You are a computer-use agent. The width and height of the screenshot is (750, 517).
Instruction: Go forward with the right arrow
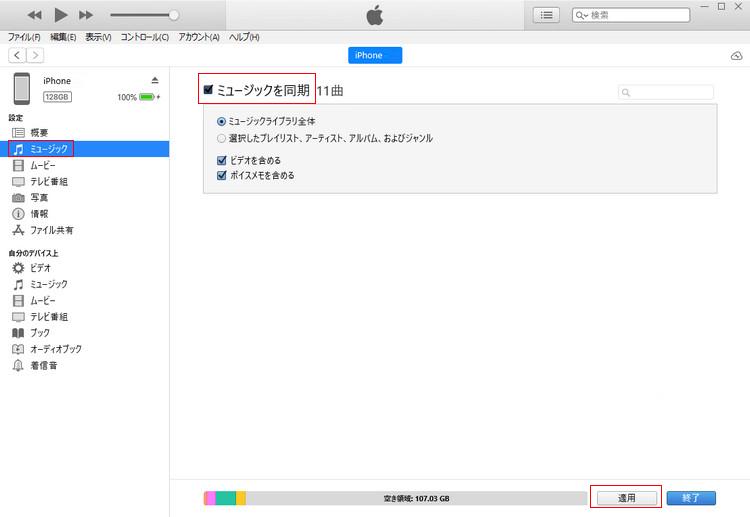[x=35, y=55]
